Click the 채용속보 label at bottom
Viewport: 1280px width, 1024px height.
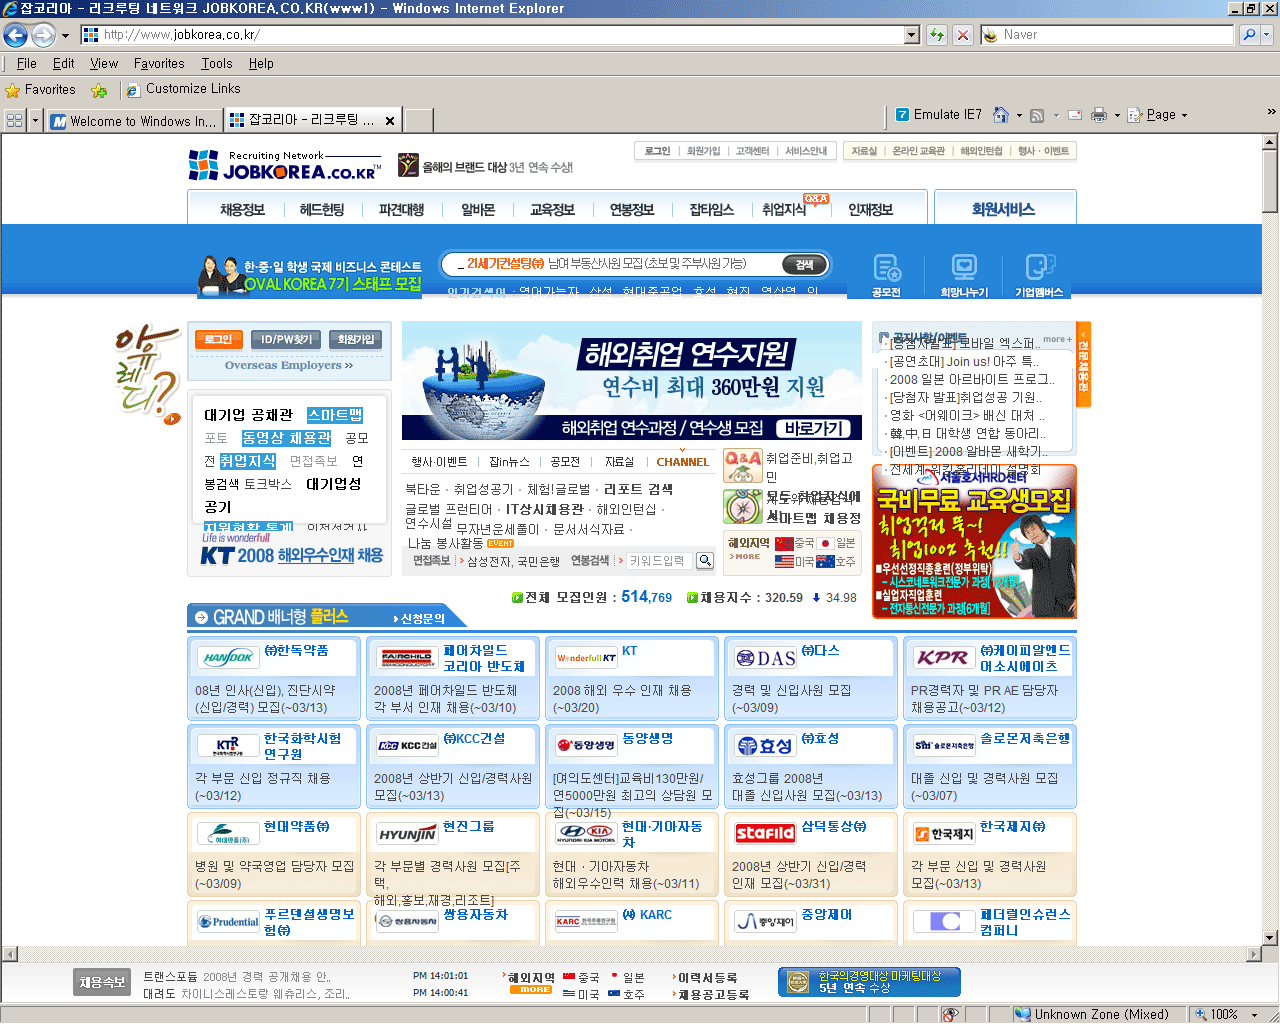(102, 983)
